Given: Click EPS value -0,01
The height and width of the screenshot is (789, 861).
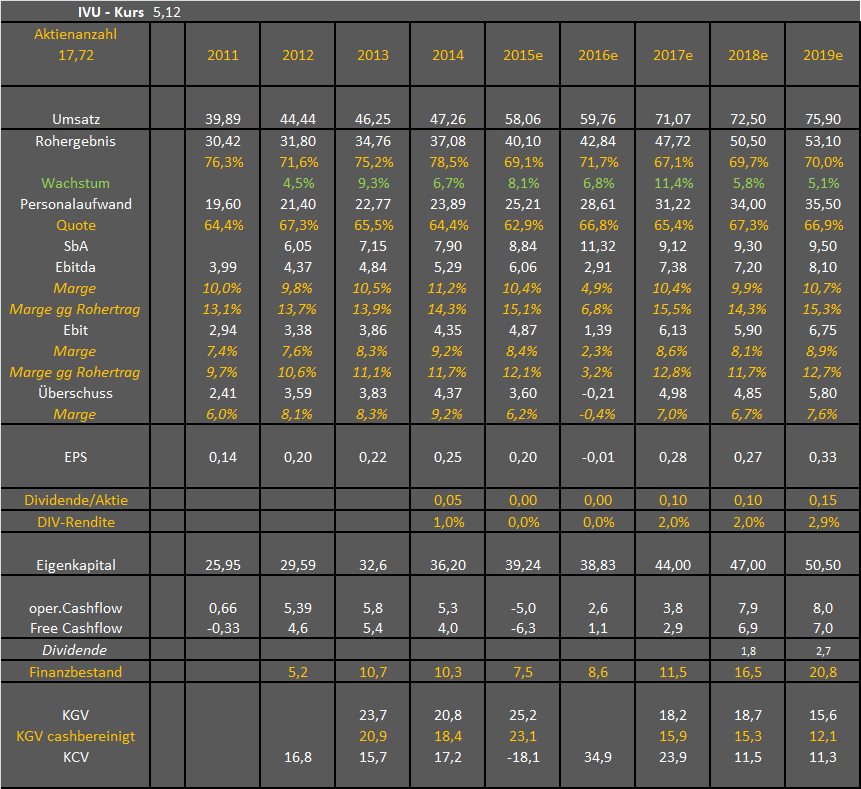Looking at the screenshot, I should pos(598,457).
